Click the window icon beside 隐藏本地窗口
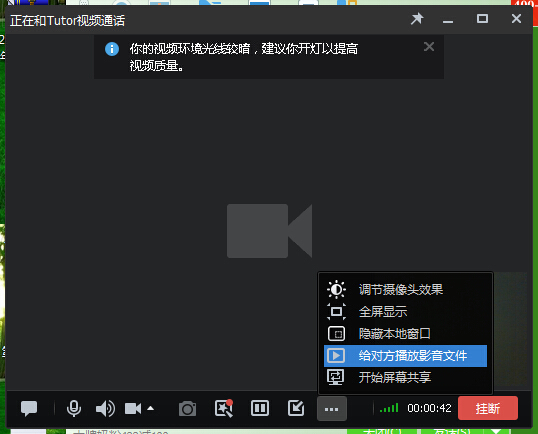The image size is (538, 434). 336,333
